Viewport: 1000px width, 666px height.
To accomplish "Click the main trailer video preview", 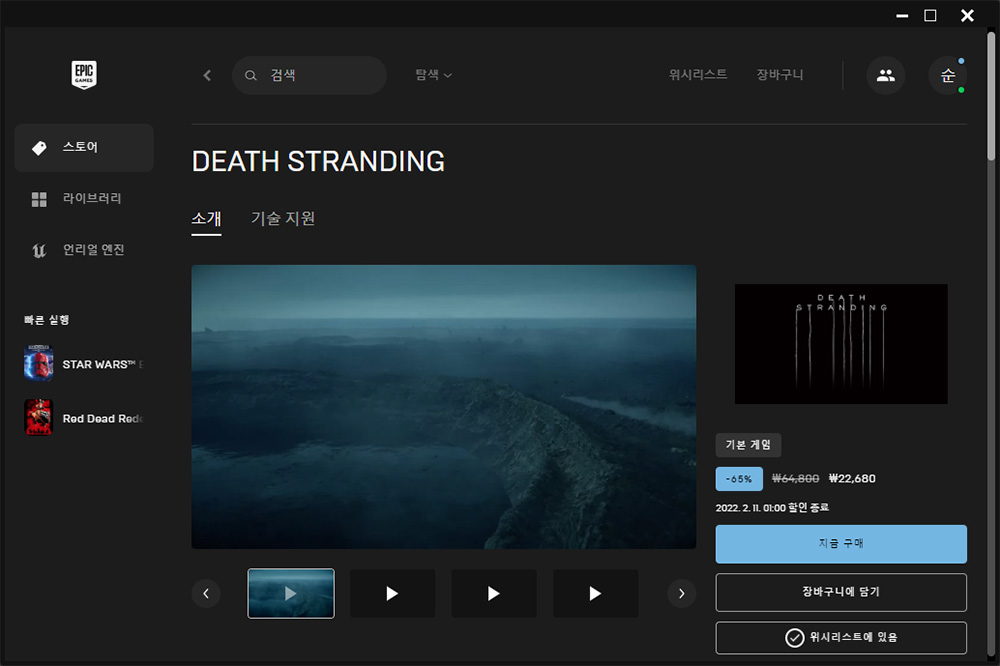I will point(444,407).
